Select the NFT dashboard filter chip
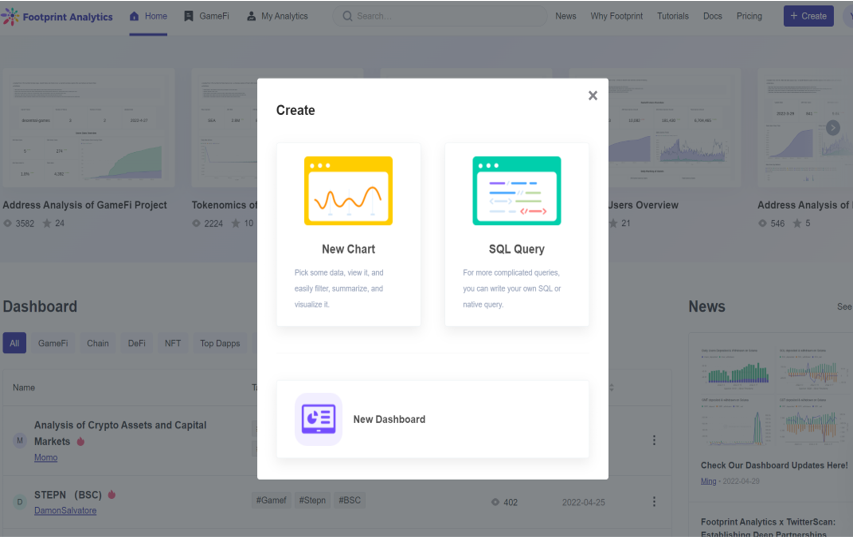Image resolution: width=853 pixels, height=537 pixels. pyautogui.click(x=172, y=343)
